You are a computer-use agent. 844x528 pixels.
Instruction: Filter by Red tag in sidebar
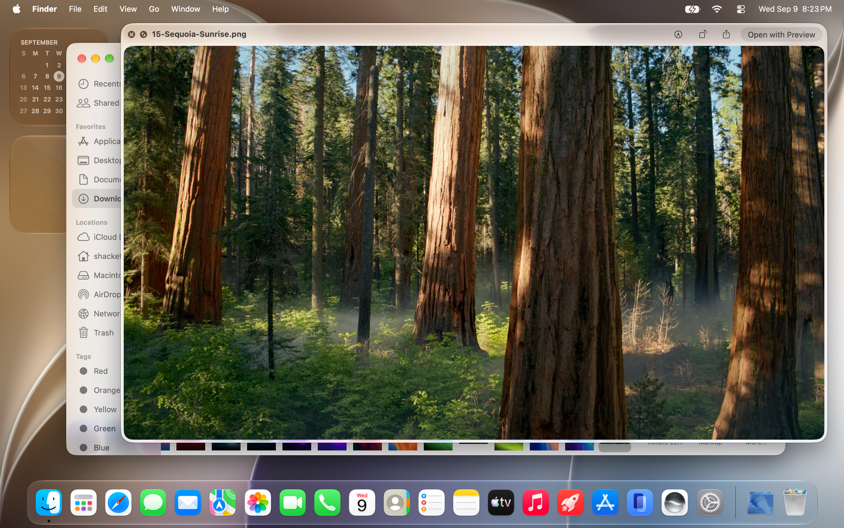coord(94,371)
